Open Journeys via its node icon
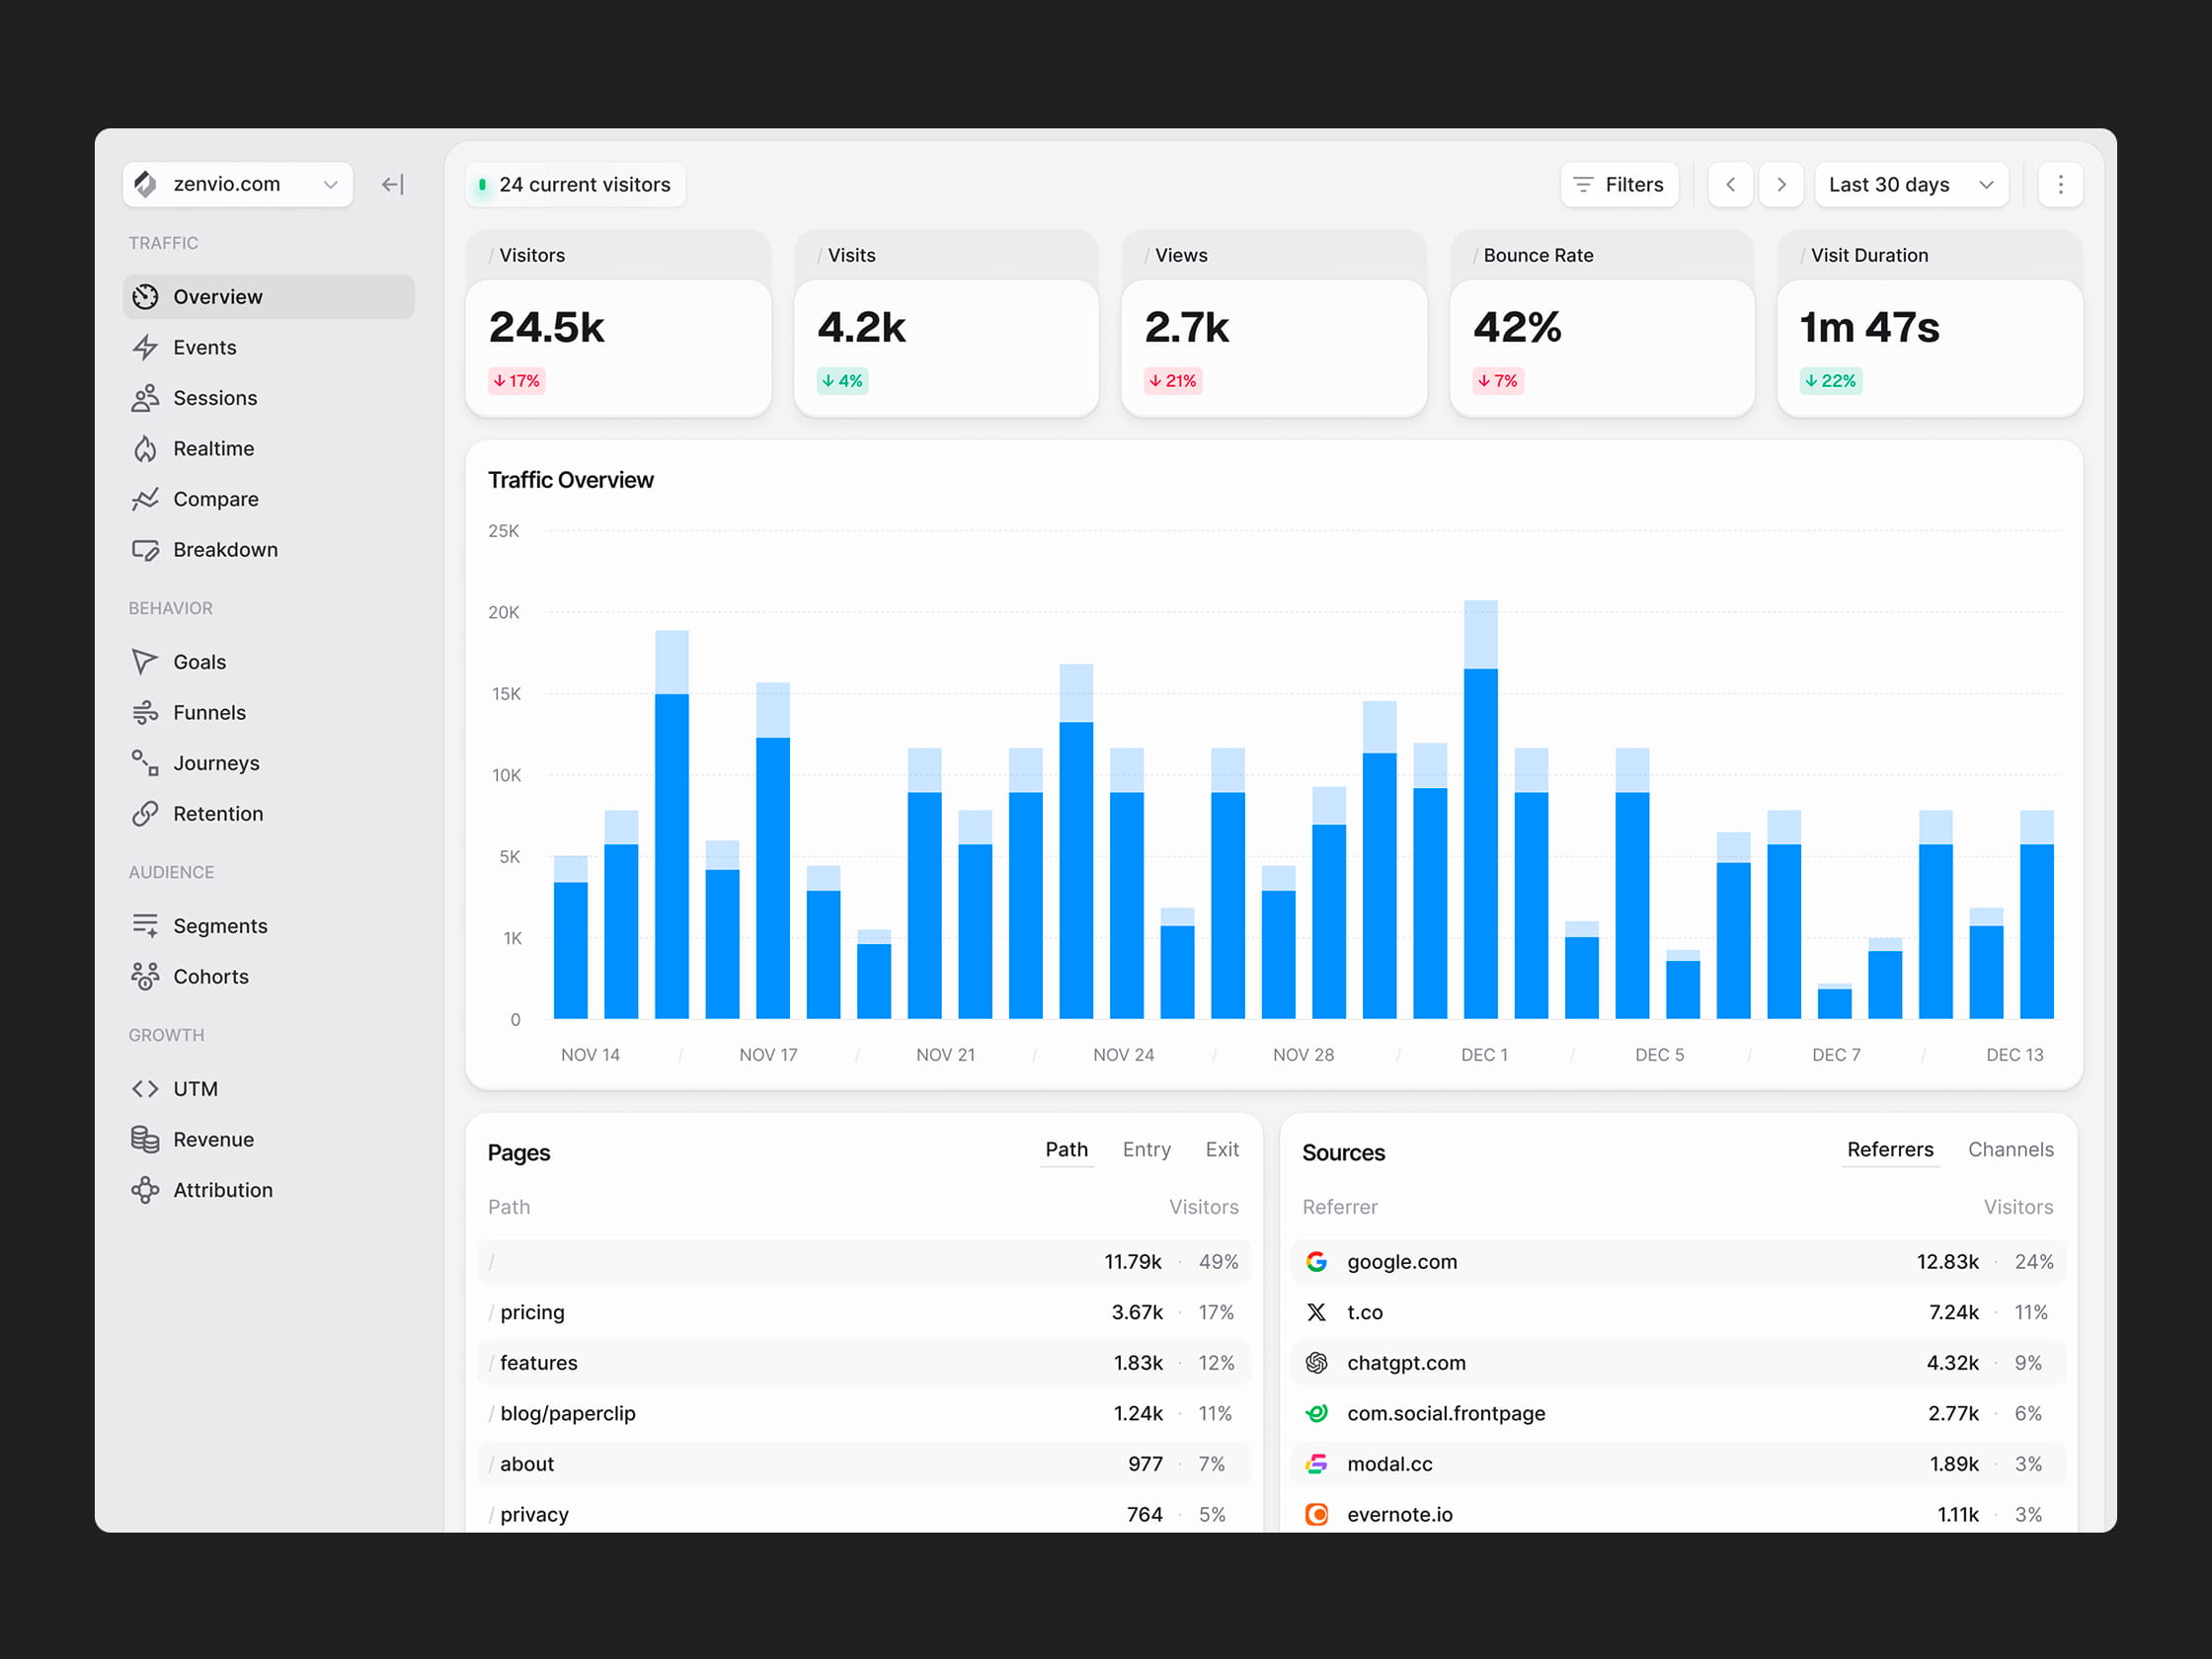This screenshot has height=1659, width=2212. [x=146, y=763]
